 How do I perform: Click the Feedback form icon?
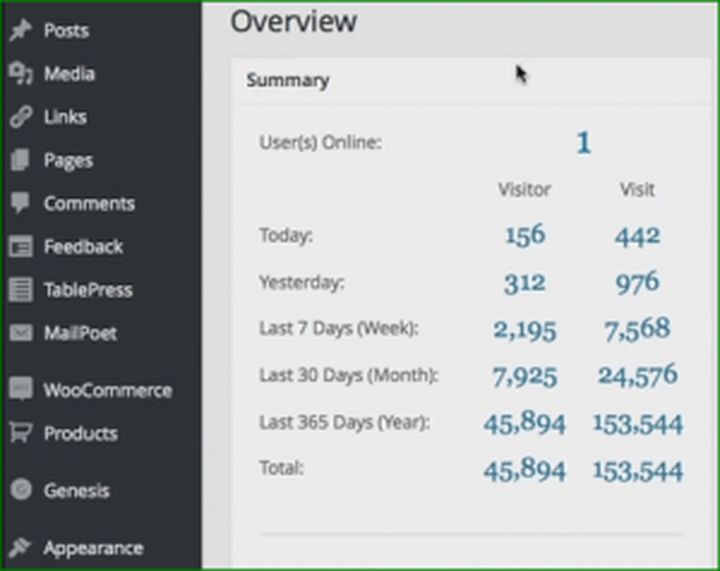click(20, 247)
